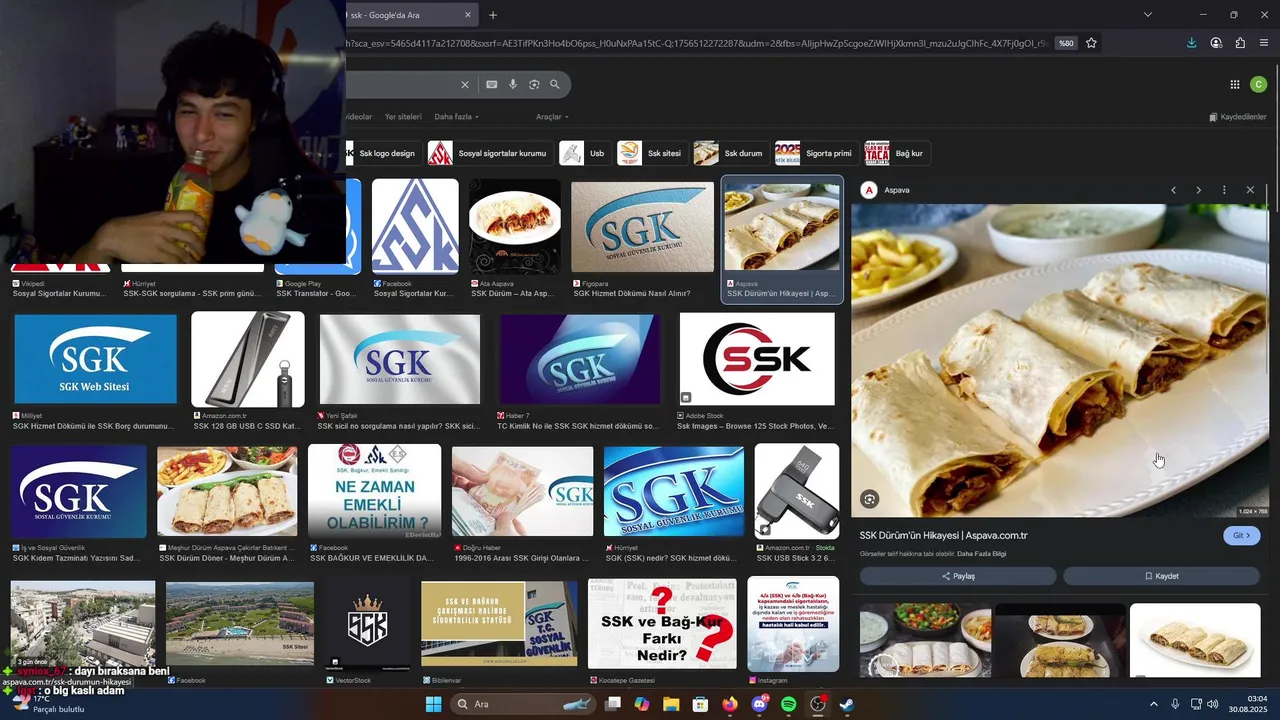Viewport: 1280px width, 720px height.
Task: Click the Paylaş share button
Action: [x=958, y=576]
